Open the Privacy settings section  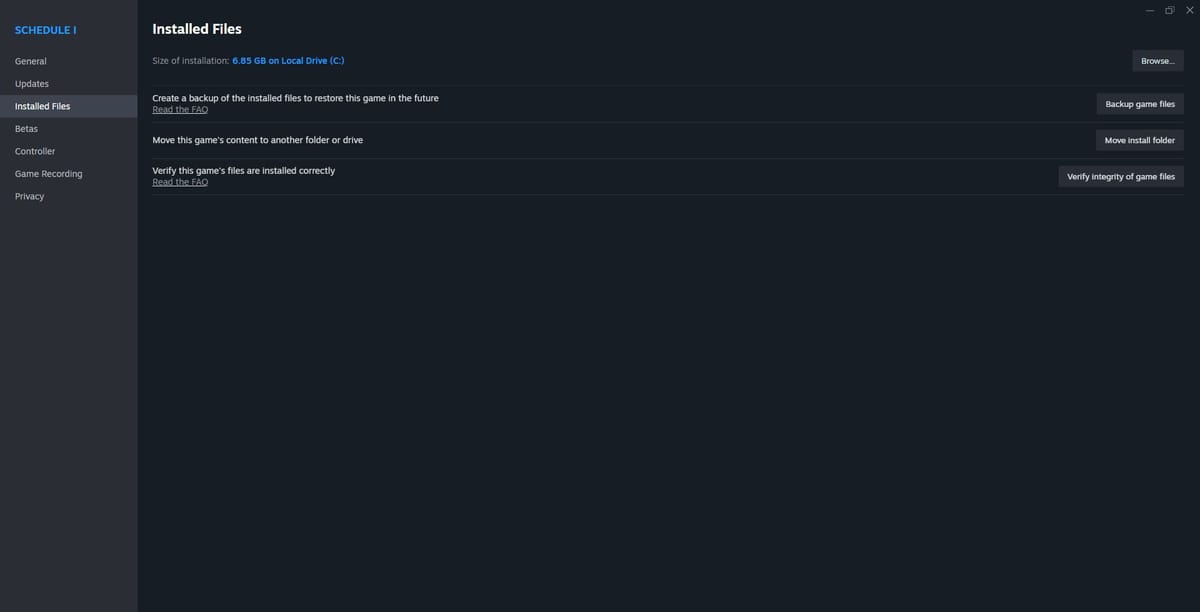point(29,195)
